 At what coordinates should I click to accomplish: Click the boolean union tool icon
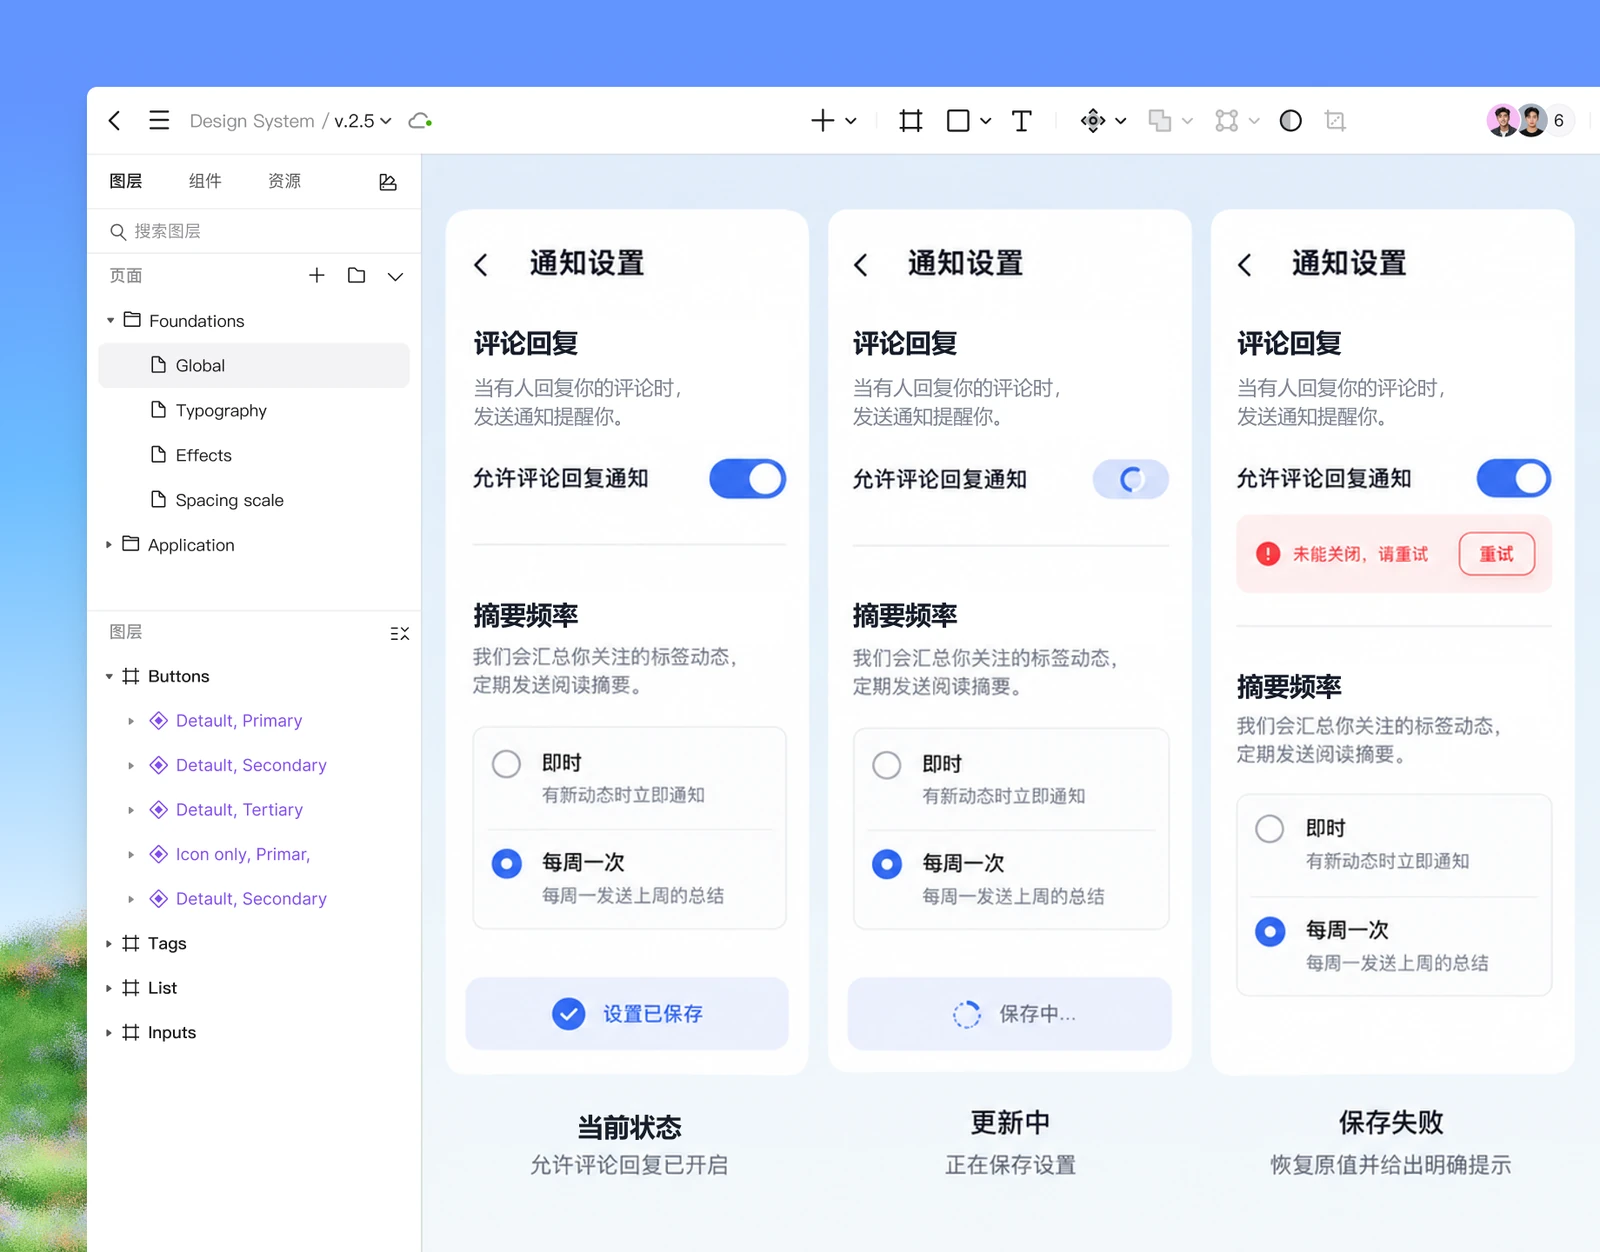pyautogui.click(x=1160, y=121)
